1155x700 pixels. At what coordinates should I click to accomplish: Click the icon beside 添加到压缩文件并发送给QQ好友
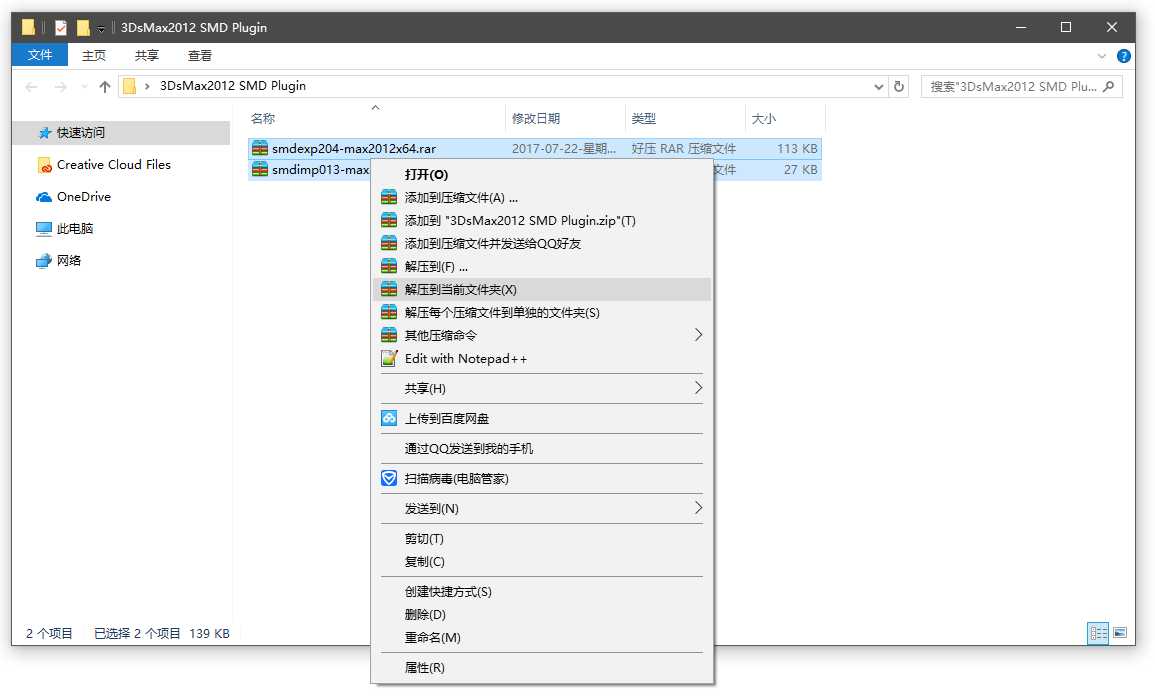pos(389,243)
